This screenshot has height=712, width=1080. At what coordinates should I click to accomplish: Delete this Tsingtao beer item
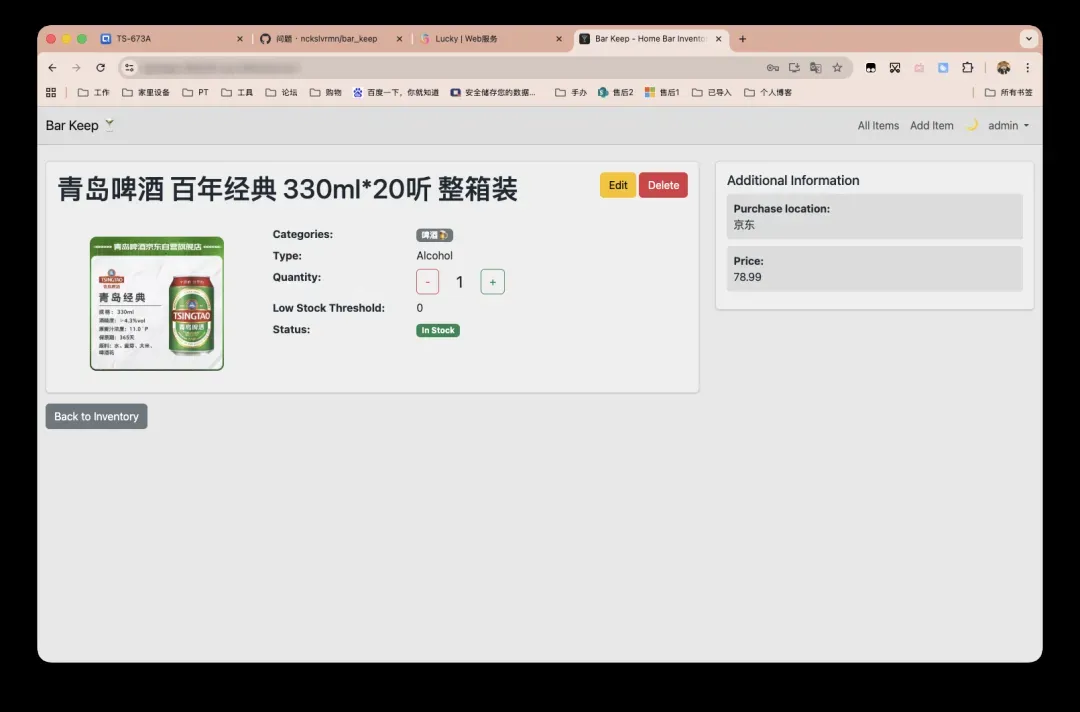click(663, 185)
